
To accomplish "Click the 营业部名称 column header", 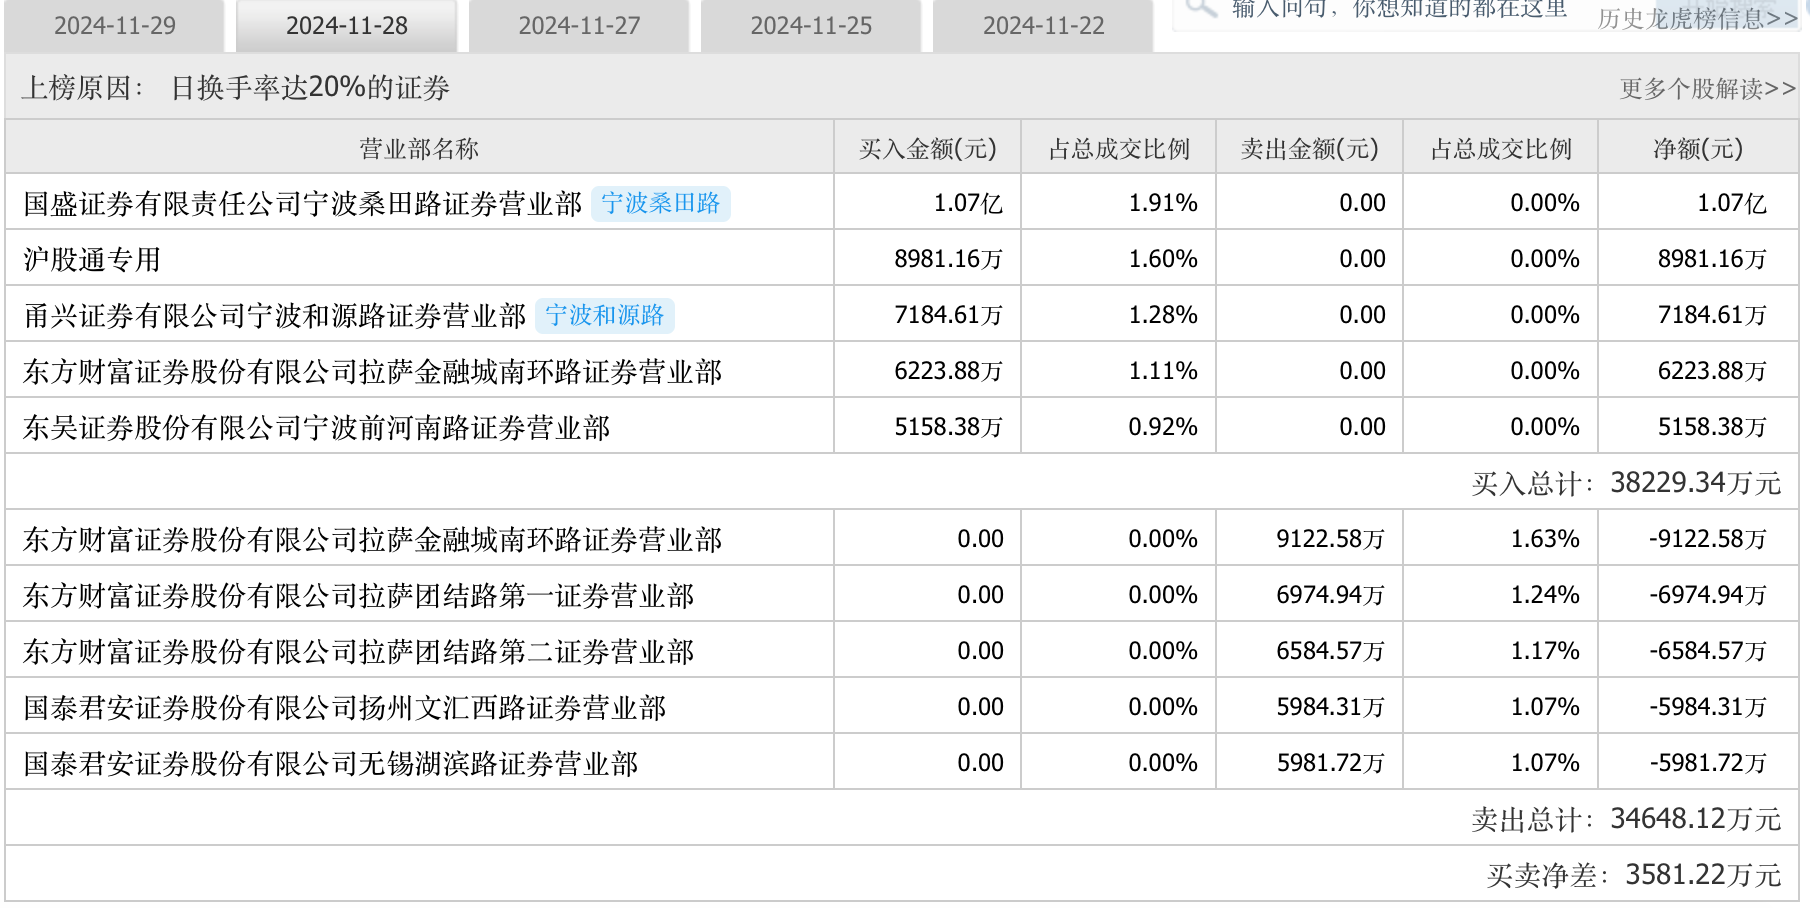I will coord(419,148).
